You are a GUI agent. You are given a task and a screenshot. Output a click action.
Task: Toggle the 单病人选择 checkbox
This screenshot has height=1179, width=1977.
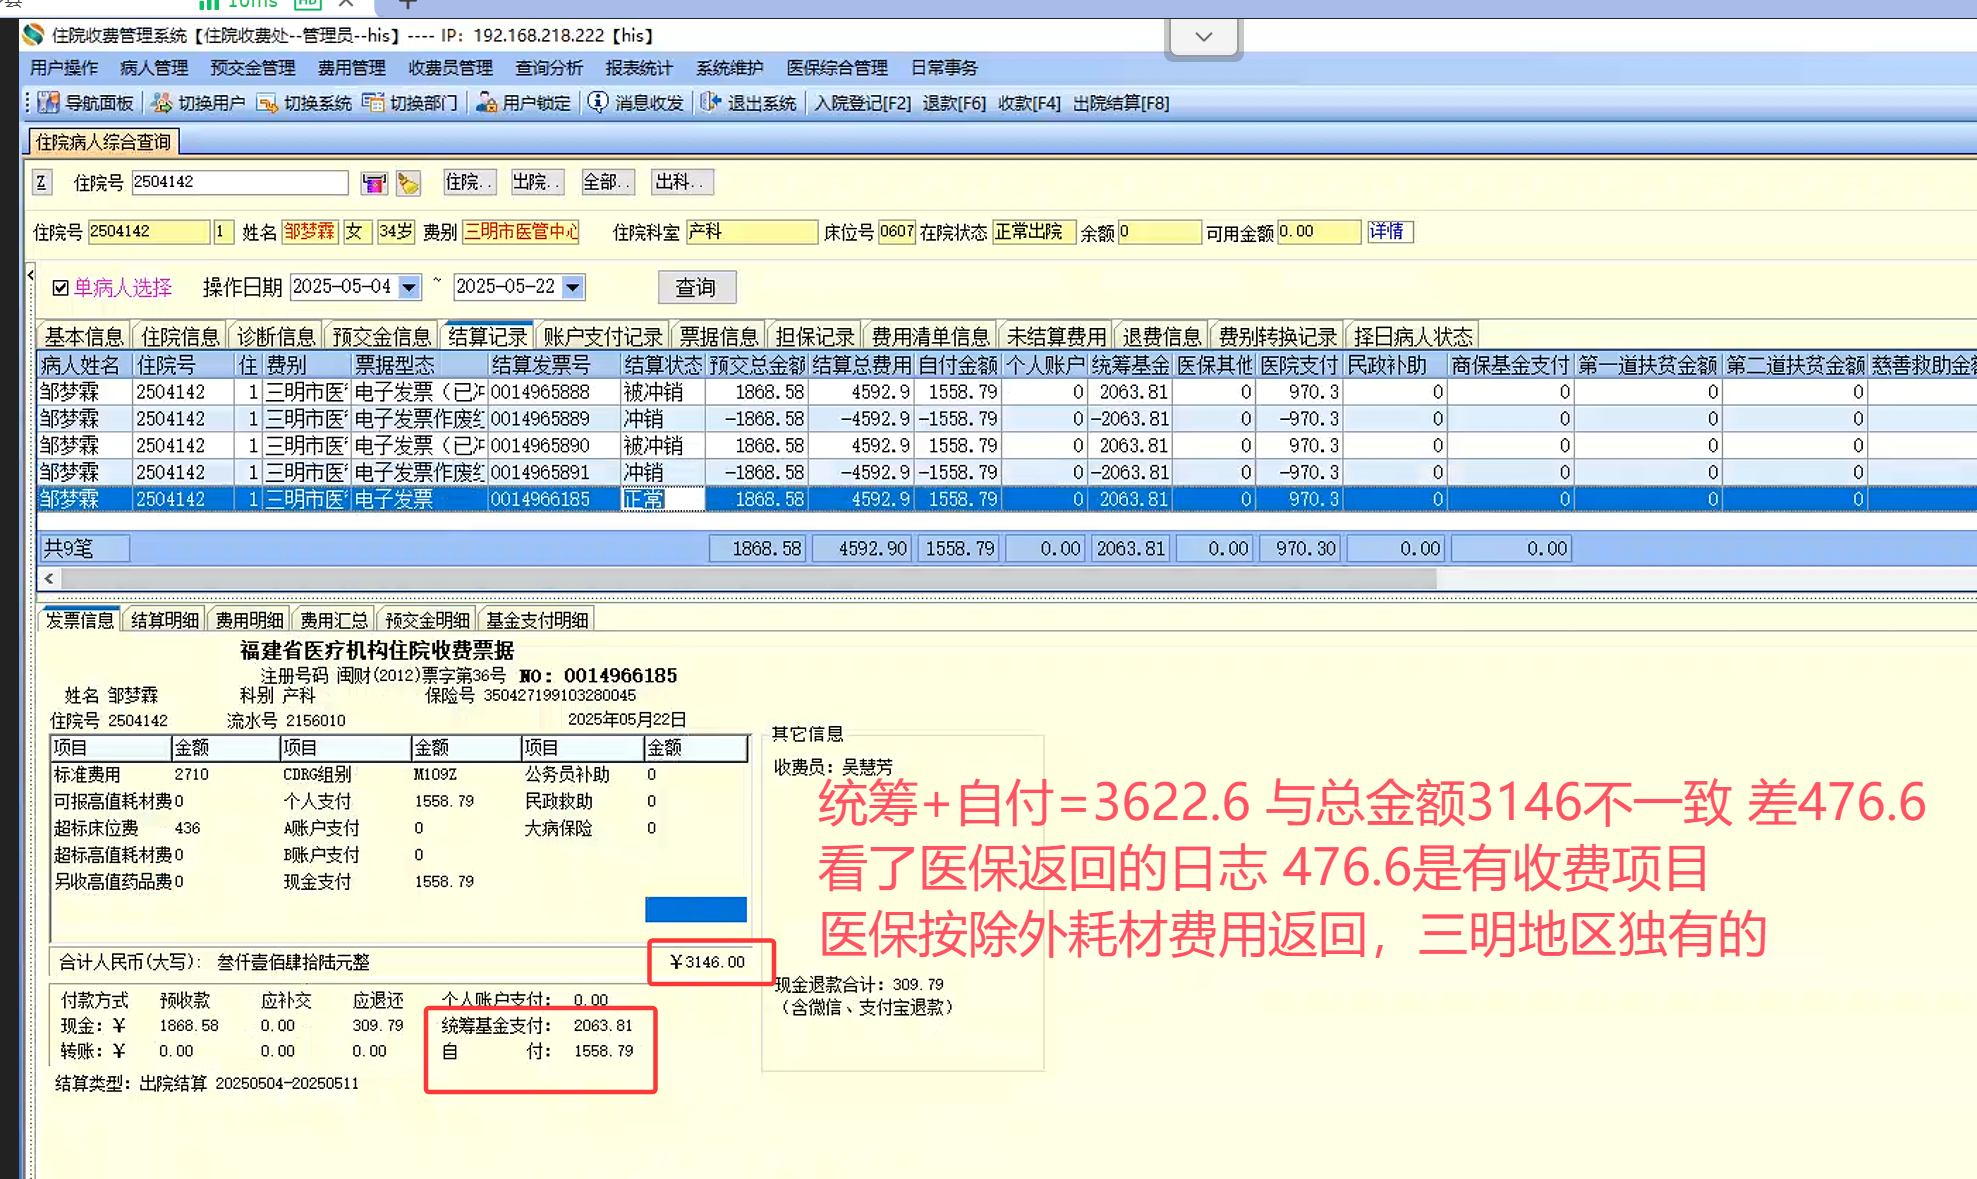tap(61, 288)
